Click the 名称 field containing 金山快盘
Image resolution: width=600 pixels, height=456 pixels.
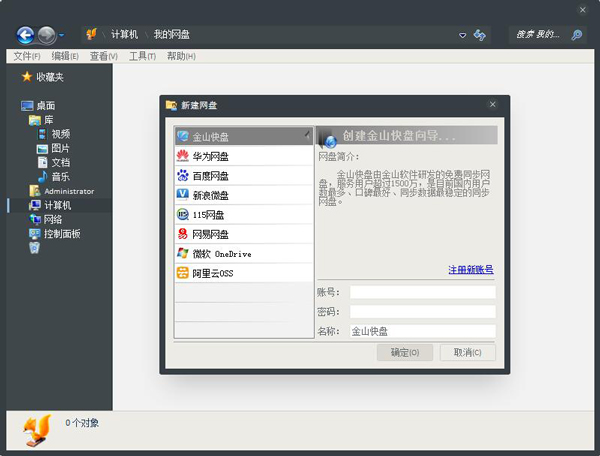(x=422, y=331)
